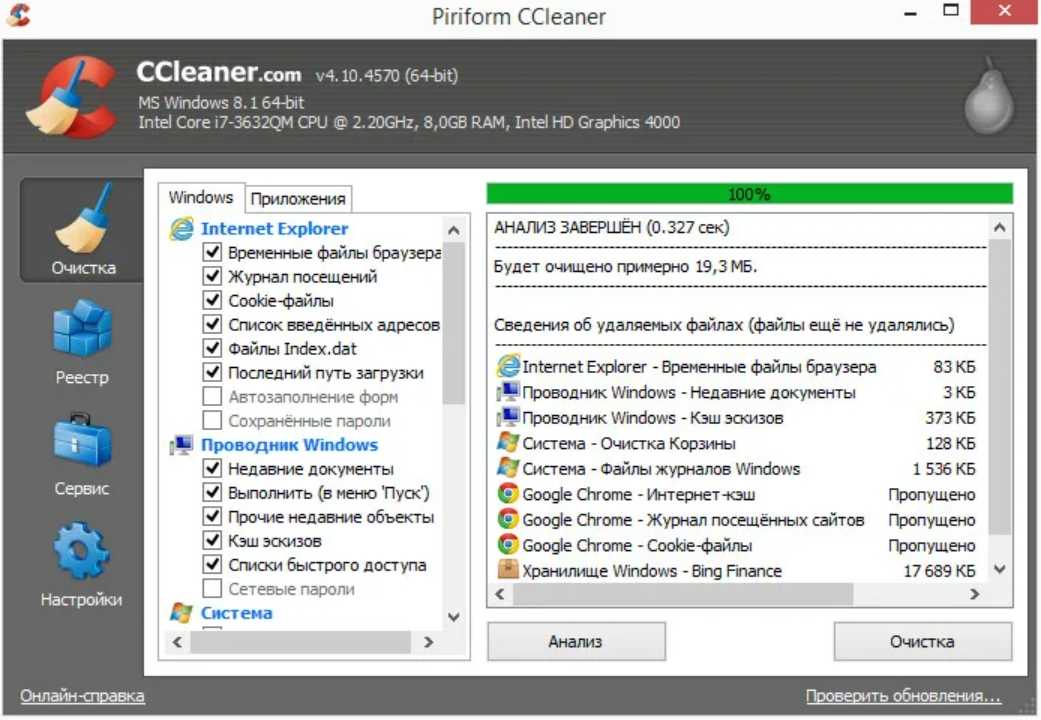The width and height of the screenshot is (1041, 720).
Task: Click the Internet Explorer category icon
Action: click(181, 228)
